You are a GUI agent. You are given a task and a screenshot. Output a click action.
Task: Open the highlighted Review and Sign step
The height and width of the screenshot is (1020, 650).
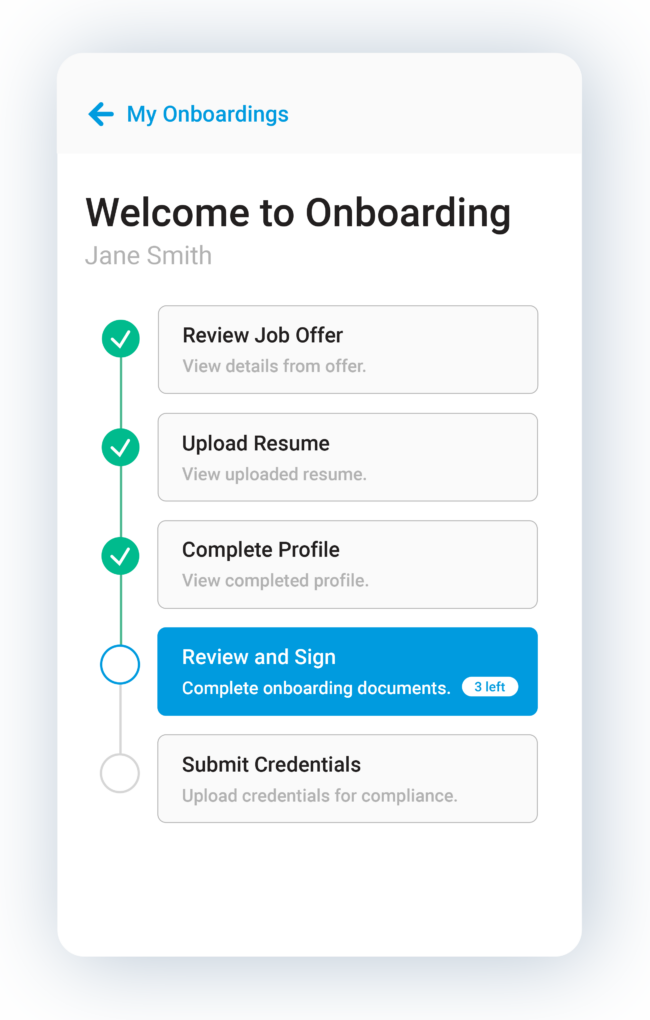[x=347, y=671]
